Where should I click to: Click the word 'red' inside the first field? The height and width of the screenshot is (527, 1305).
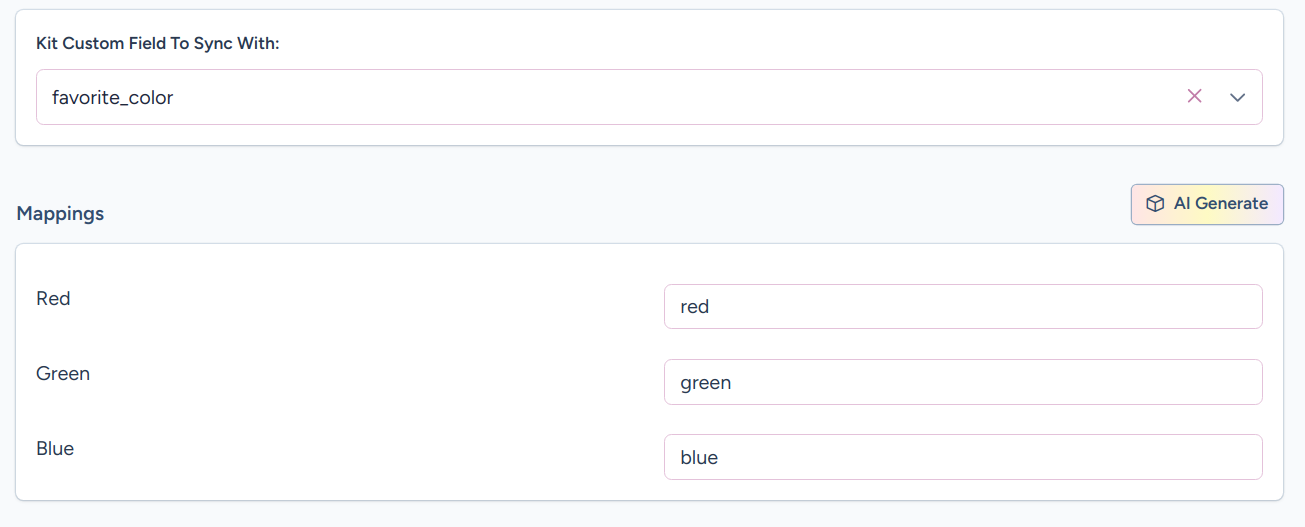[x=695, y=307]
